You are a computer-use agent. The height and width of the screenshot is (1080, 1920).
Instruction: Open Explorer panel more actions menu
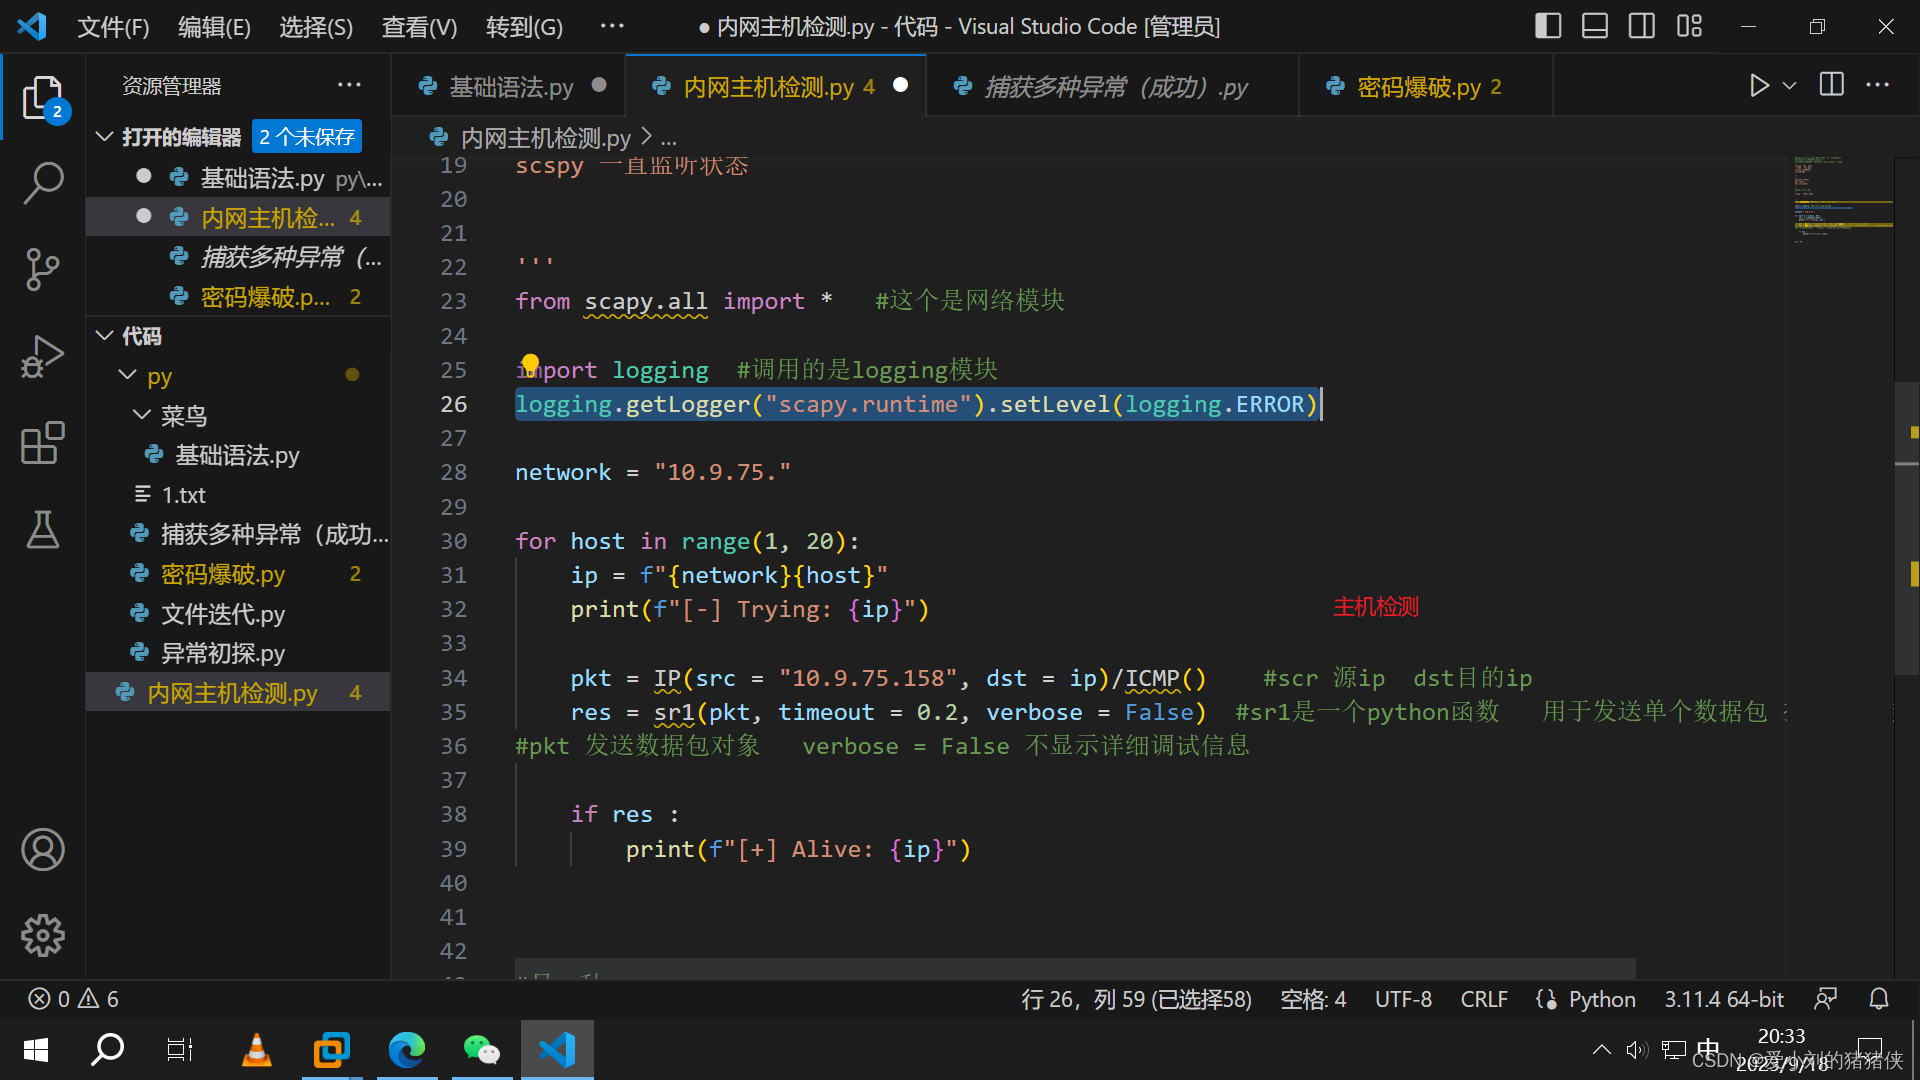pyautogui.click(x=349, y=86)
